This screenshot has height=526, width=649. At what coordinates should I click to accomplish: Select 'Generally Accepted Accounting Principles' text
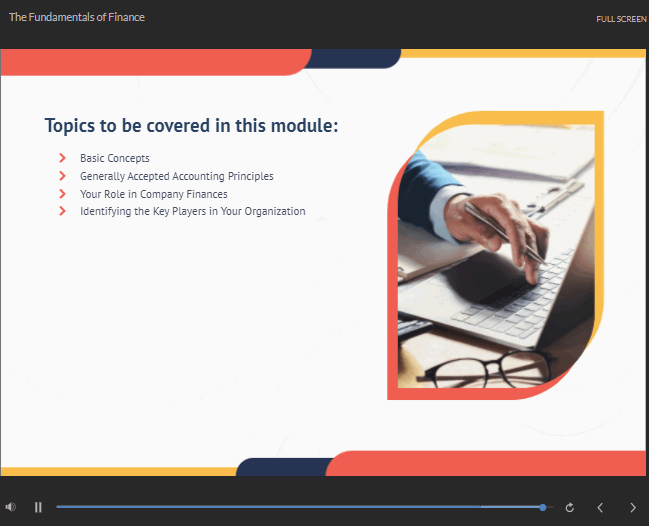(177, 176)
